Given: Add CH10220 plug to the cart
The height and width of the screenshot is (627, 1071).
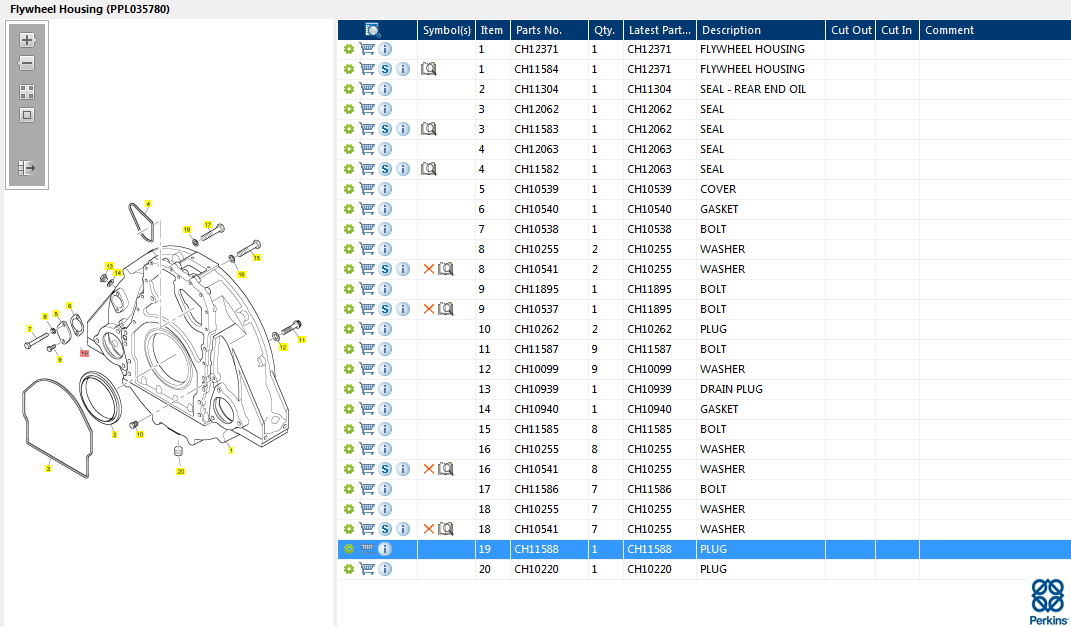Looking at the screenshot, I should tap(367, 569).
